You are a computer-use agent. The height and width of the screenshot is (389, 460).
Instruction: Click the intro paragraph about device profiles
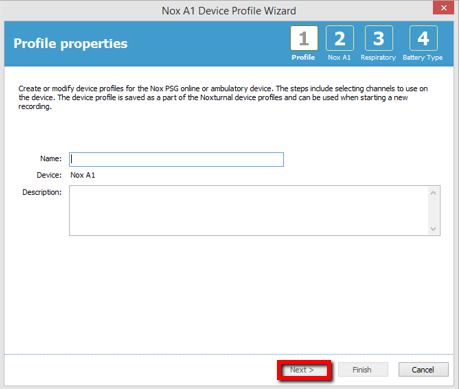pyautogui.click(x=223, y=97)
